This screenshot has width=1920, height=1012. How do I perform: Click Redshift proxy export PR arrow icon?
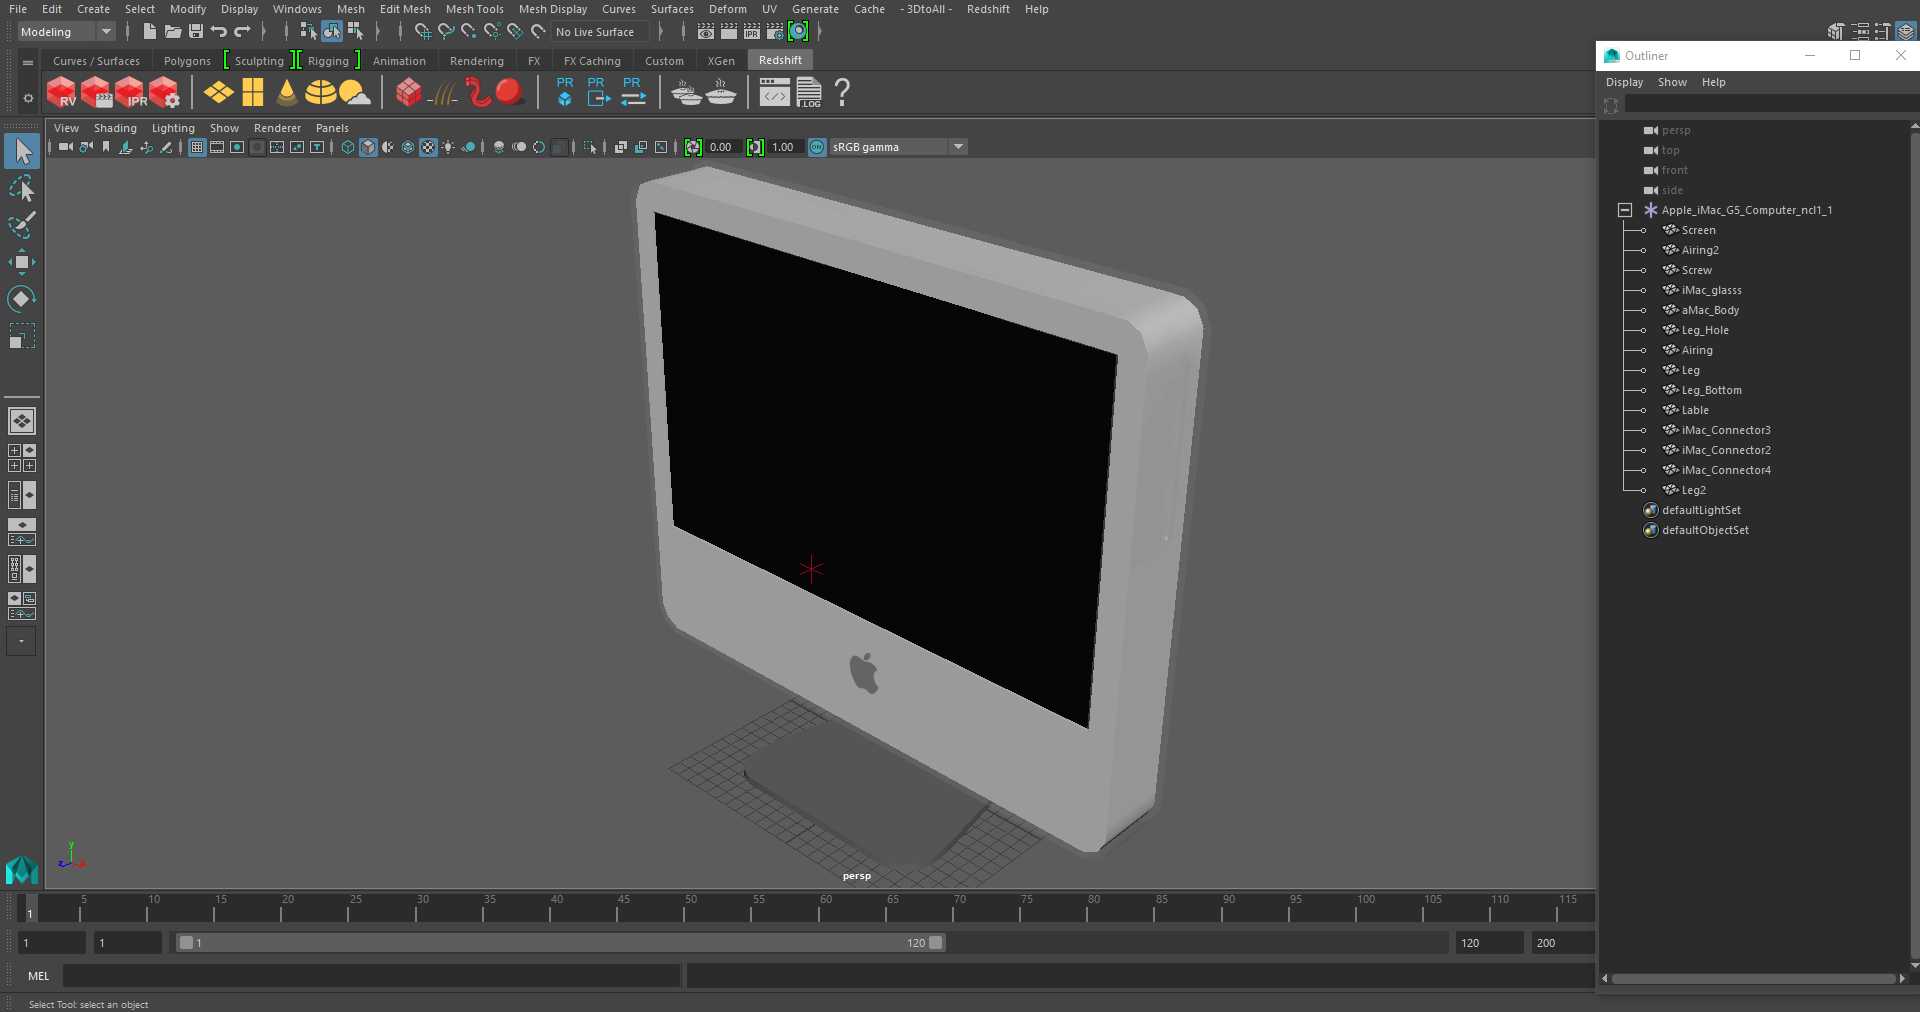click(597, 92)
